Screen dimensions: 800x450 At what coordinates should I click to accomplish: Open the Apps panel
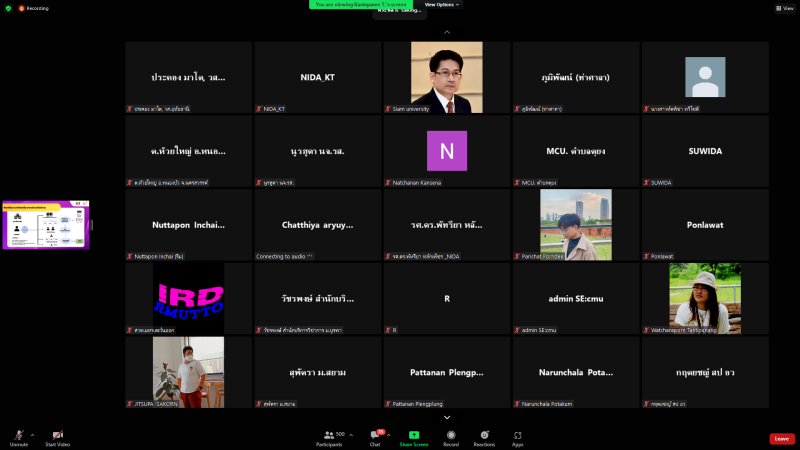518,436
